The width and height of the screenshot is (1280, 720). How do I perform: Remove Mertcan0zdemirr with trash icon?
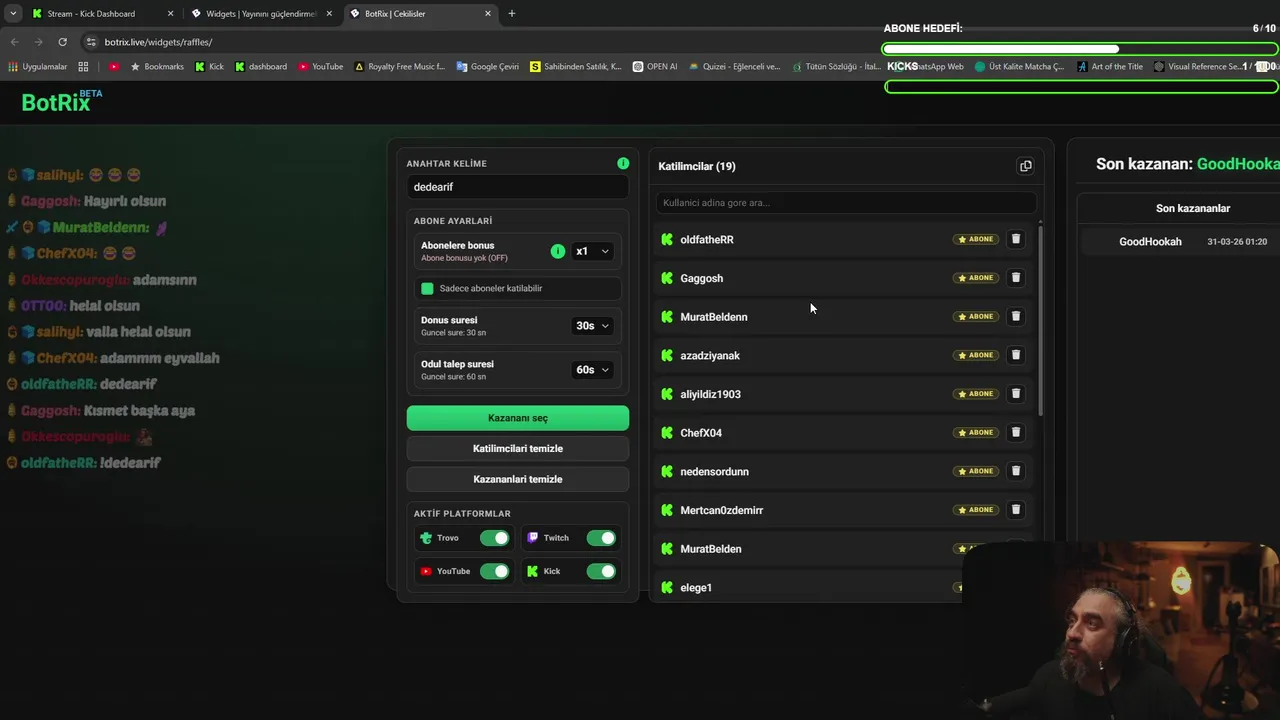click(1016, 510)
